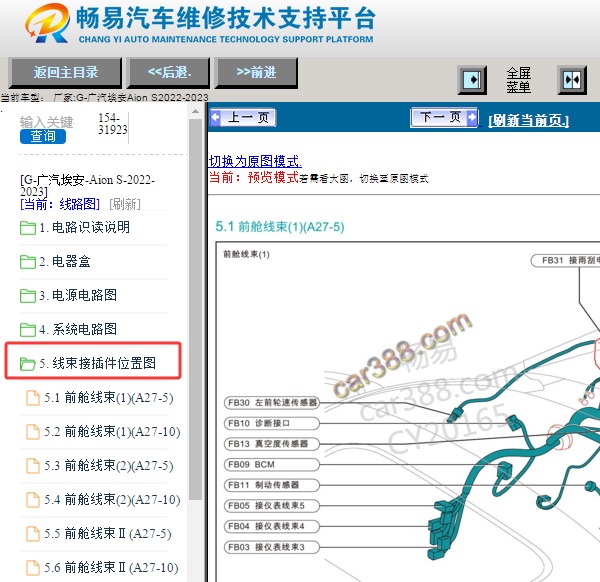Open page 5.6 前舱线束Ⅱ(A27-10)
The height and width of the screenshot is (582, 600).
click(111, 568)
